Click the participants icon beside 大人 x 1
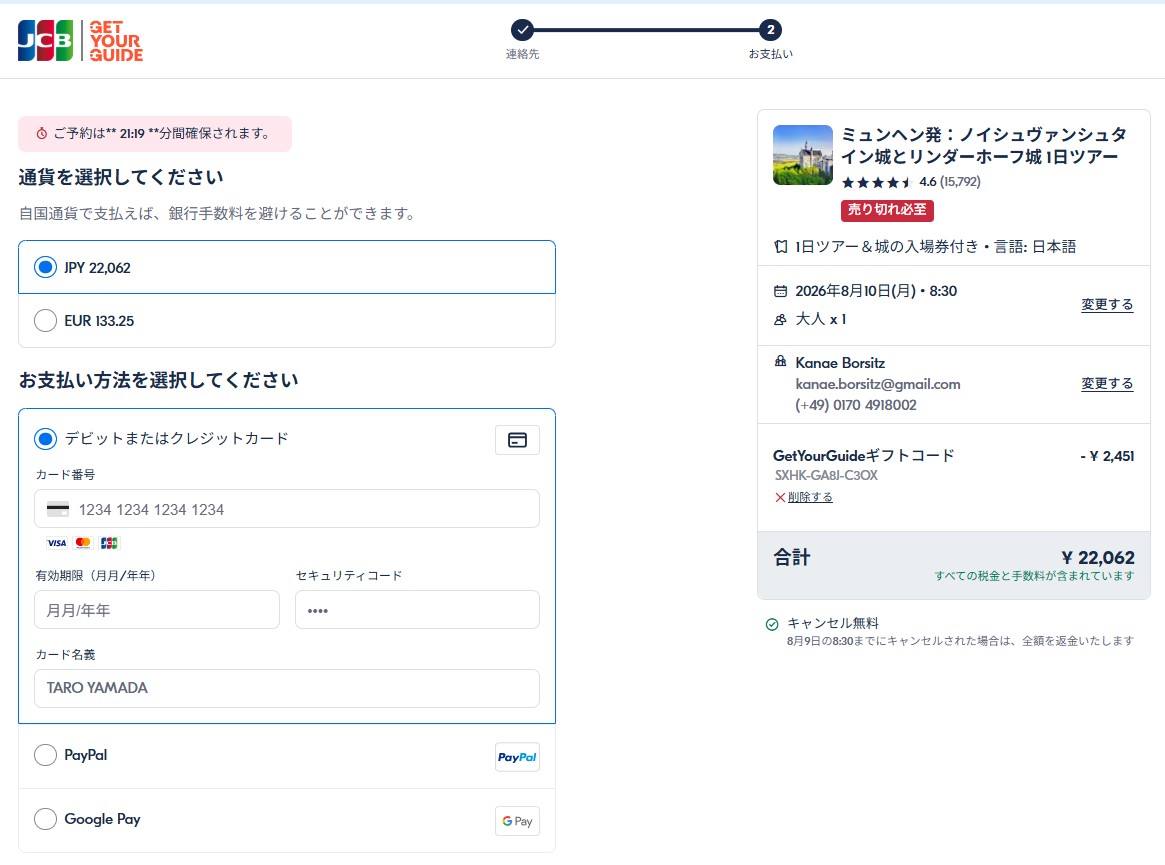Image resolution: width=1165 pixels, height=865 pixels. [780, 320]
